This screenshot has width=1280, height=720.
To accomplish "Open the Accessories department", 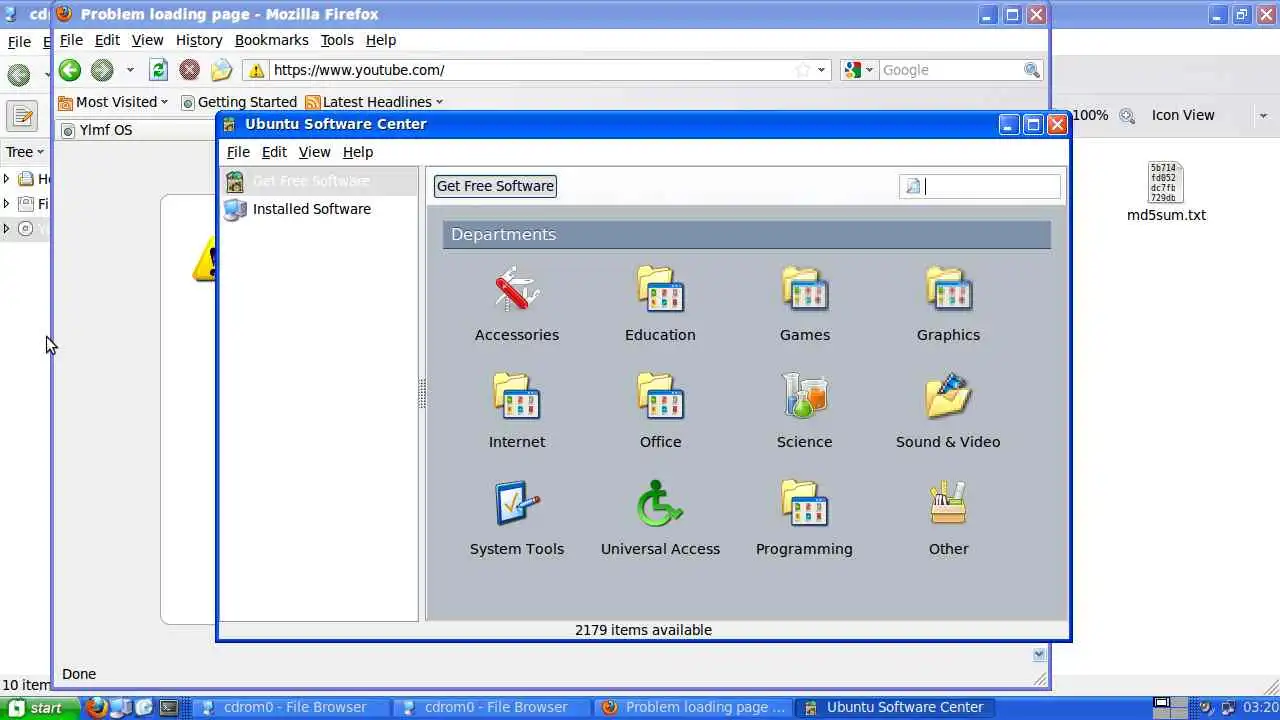I will [516, 304].
